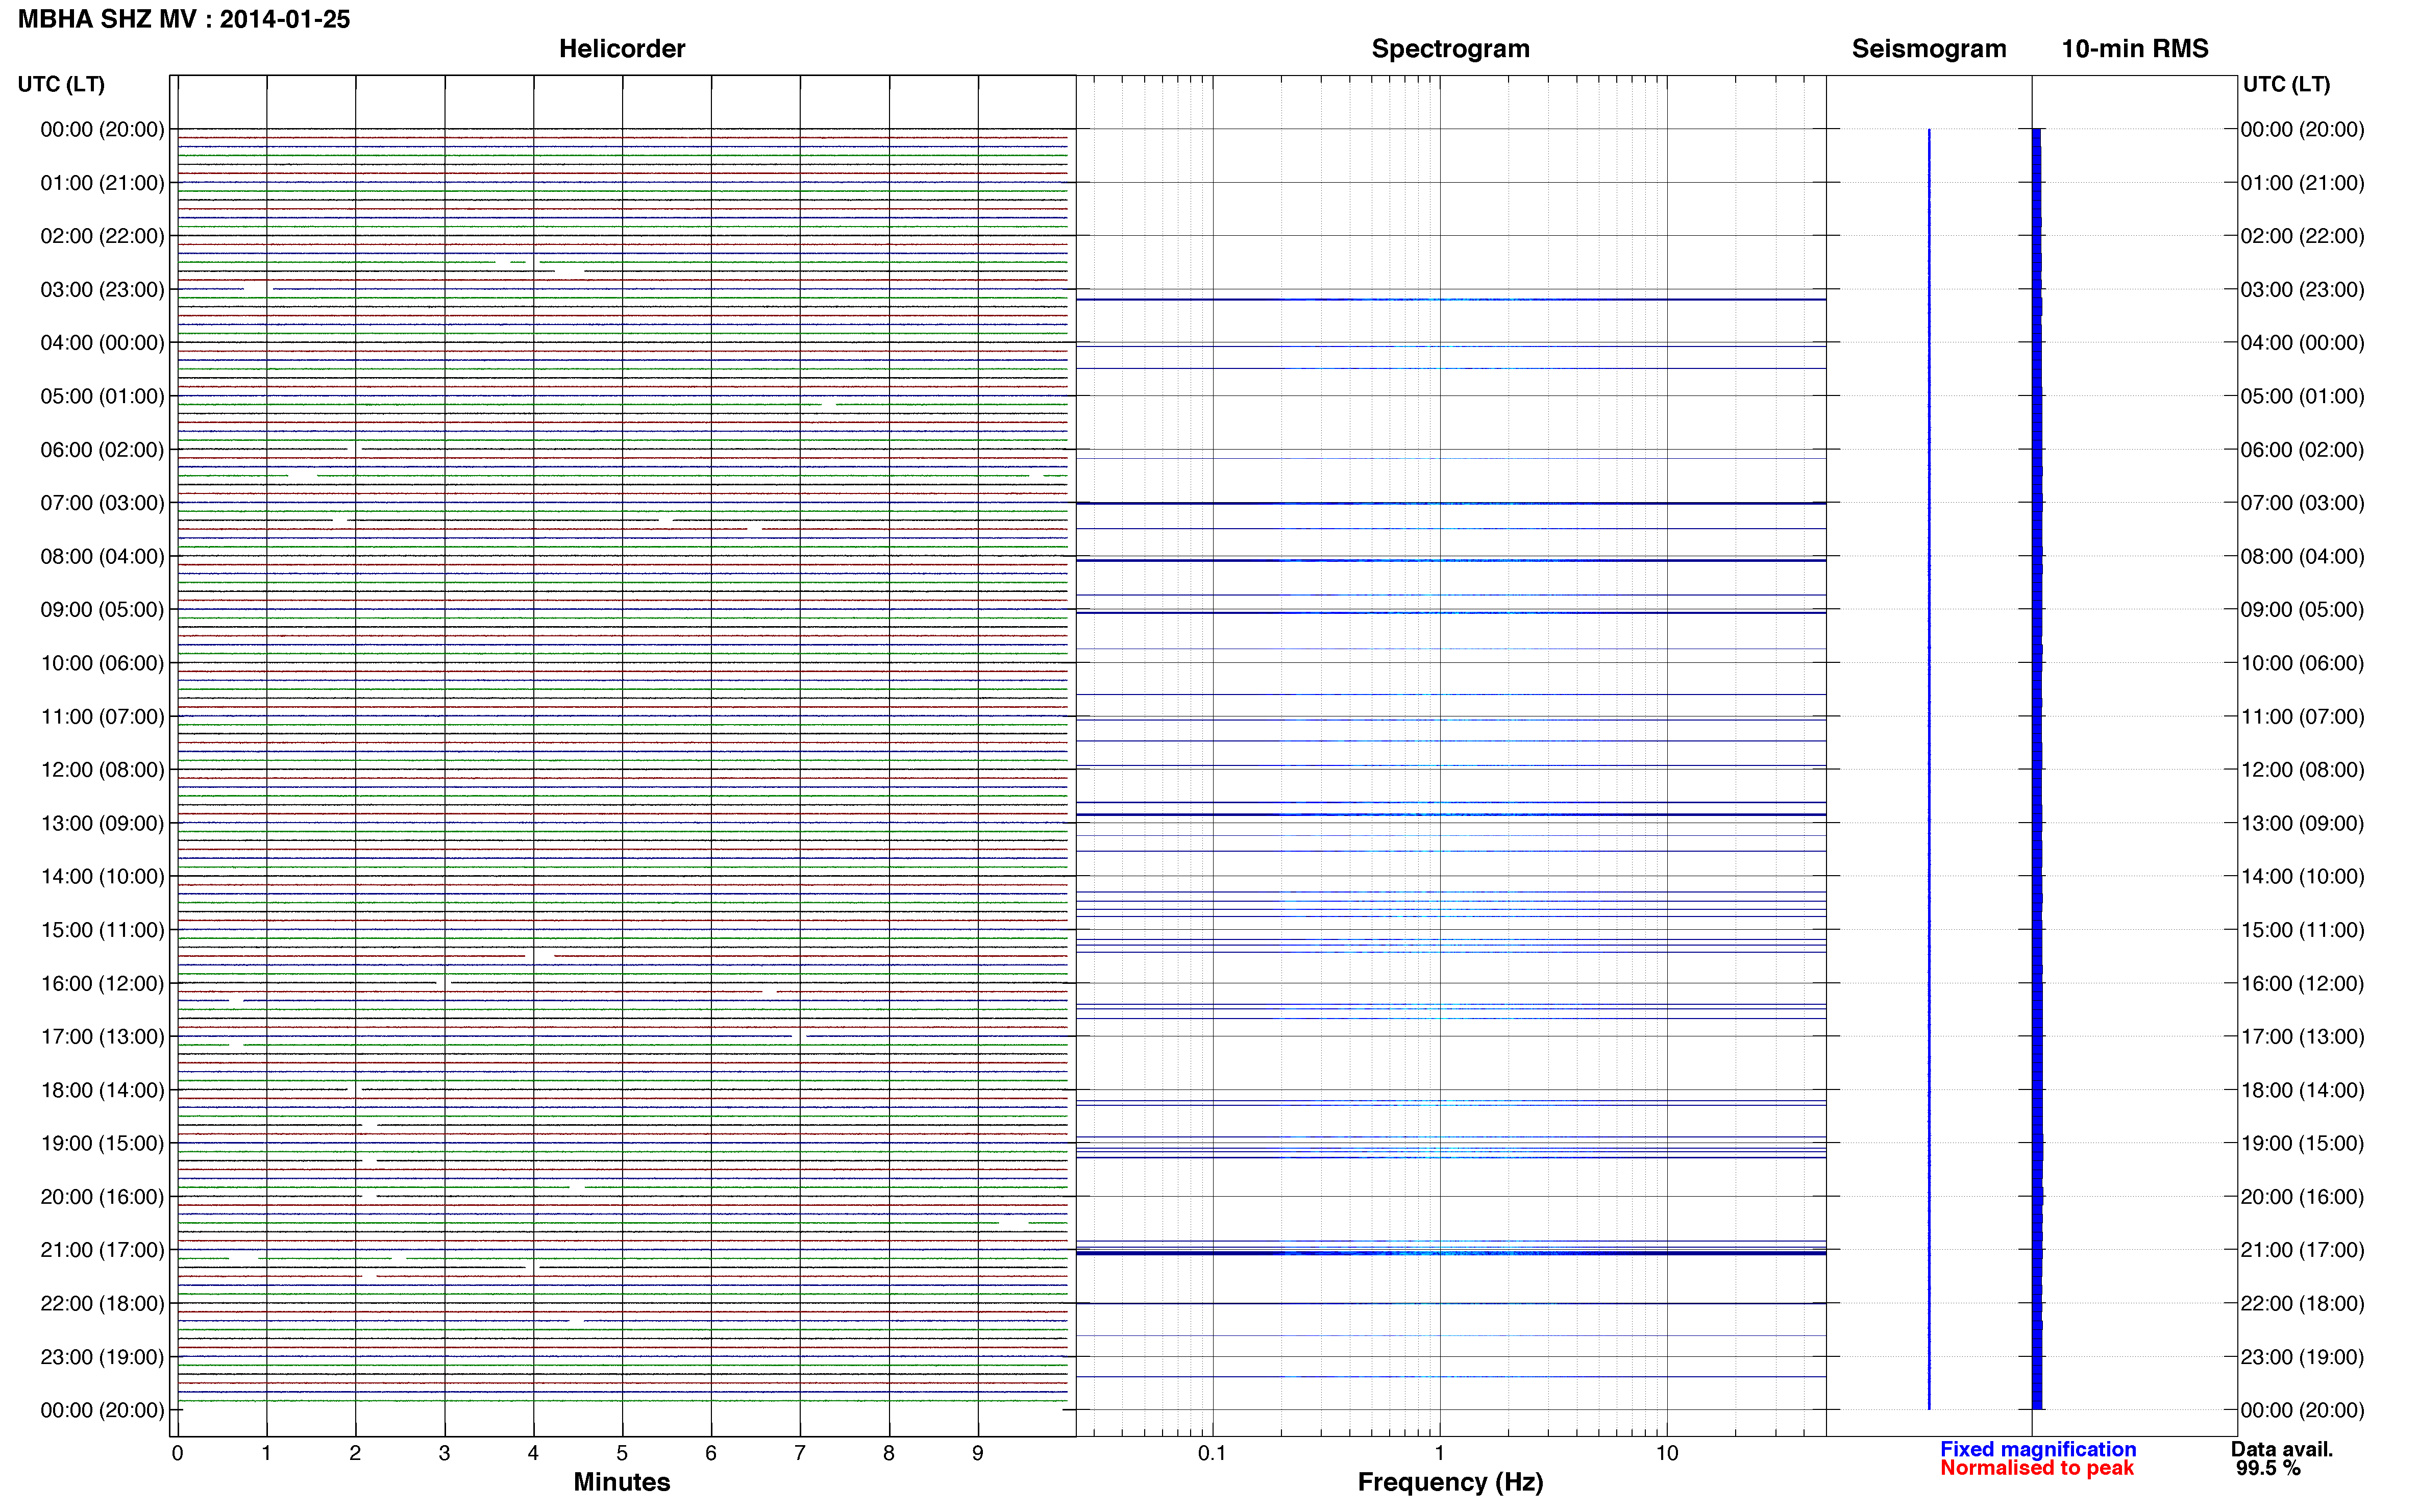
Task: Select the 'Spectrogram' panel heading
Action: [1450, 49]
